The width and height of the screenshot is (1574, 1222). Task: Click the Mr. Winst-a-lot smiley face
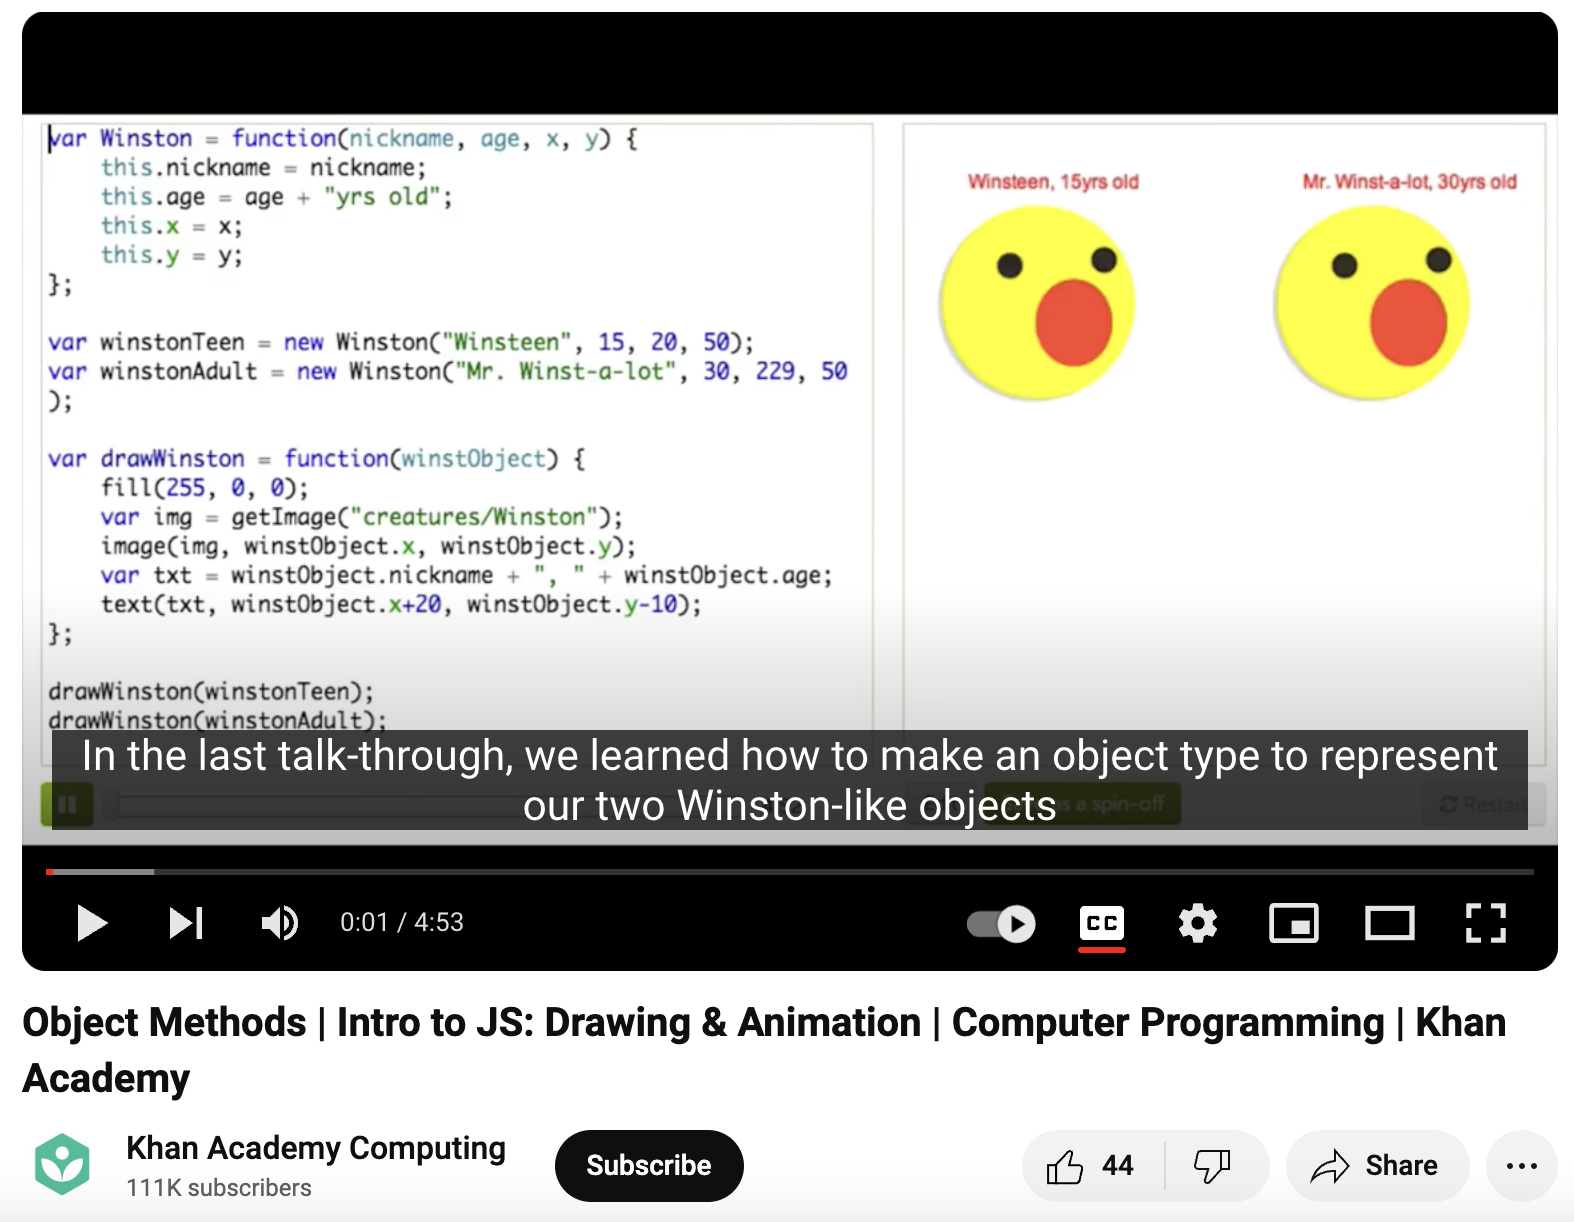pyautogui.click(x=1372, y=303)
